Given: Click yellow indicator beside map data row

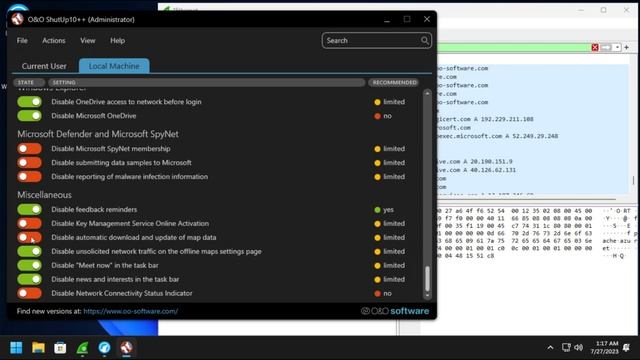Looking at the screenshot, I should click(x=377, y=238).
